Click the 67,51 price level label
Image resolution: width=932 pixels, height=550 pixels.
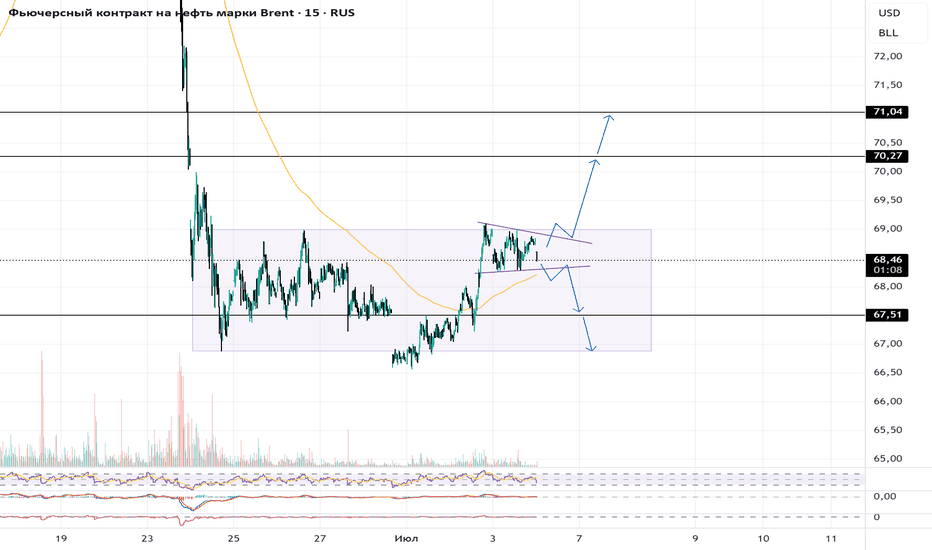887,315
